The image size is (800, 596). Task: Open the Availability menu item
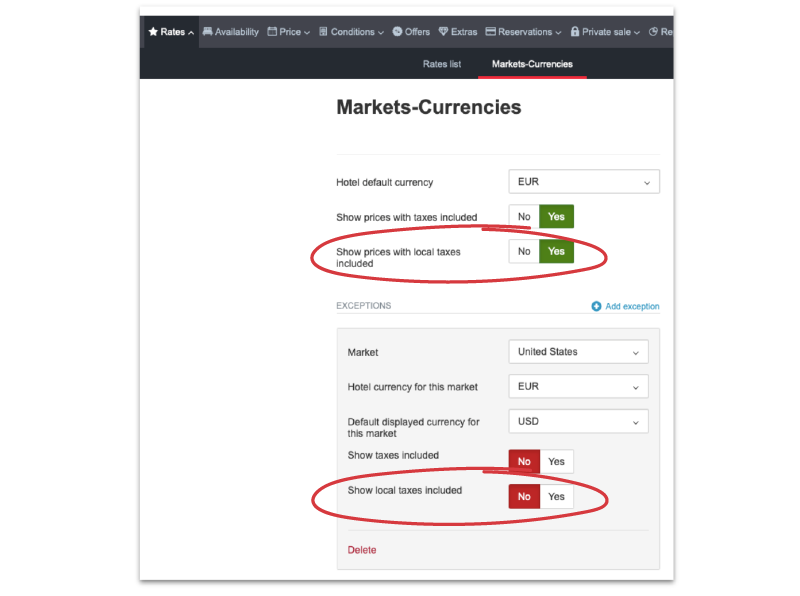pos(231,32)
